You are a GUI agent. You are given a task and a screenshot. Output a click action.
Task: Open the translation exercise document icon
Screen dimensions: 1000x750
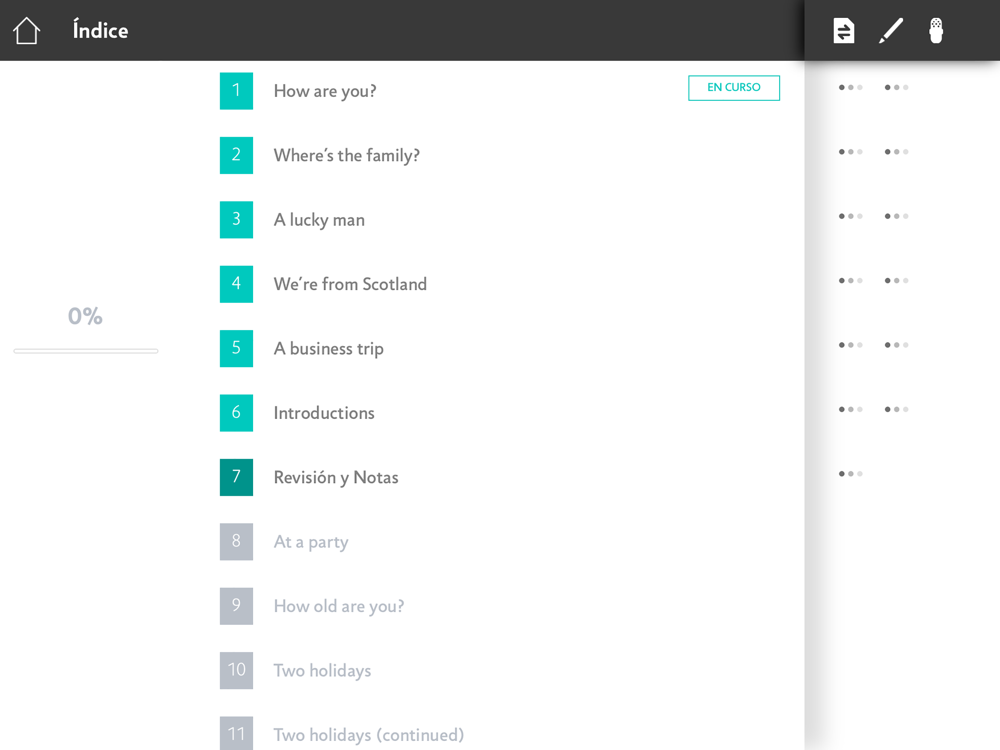point(844,31)
